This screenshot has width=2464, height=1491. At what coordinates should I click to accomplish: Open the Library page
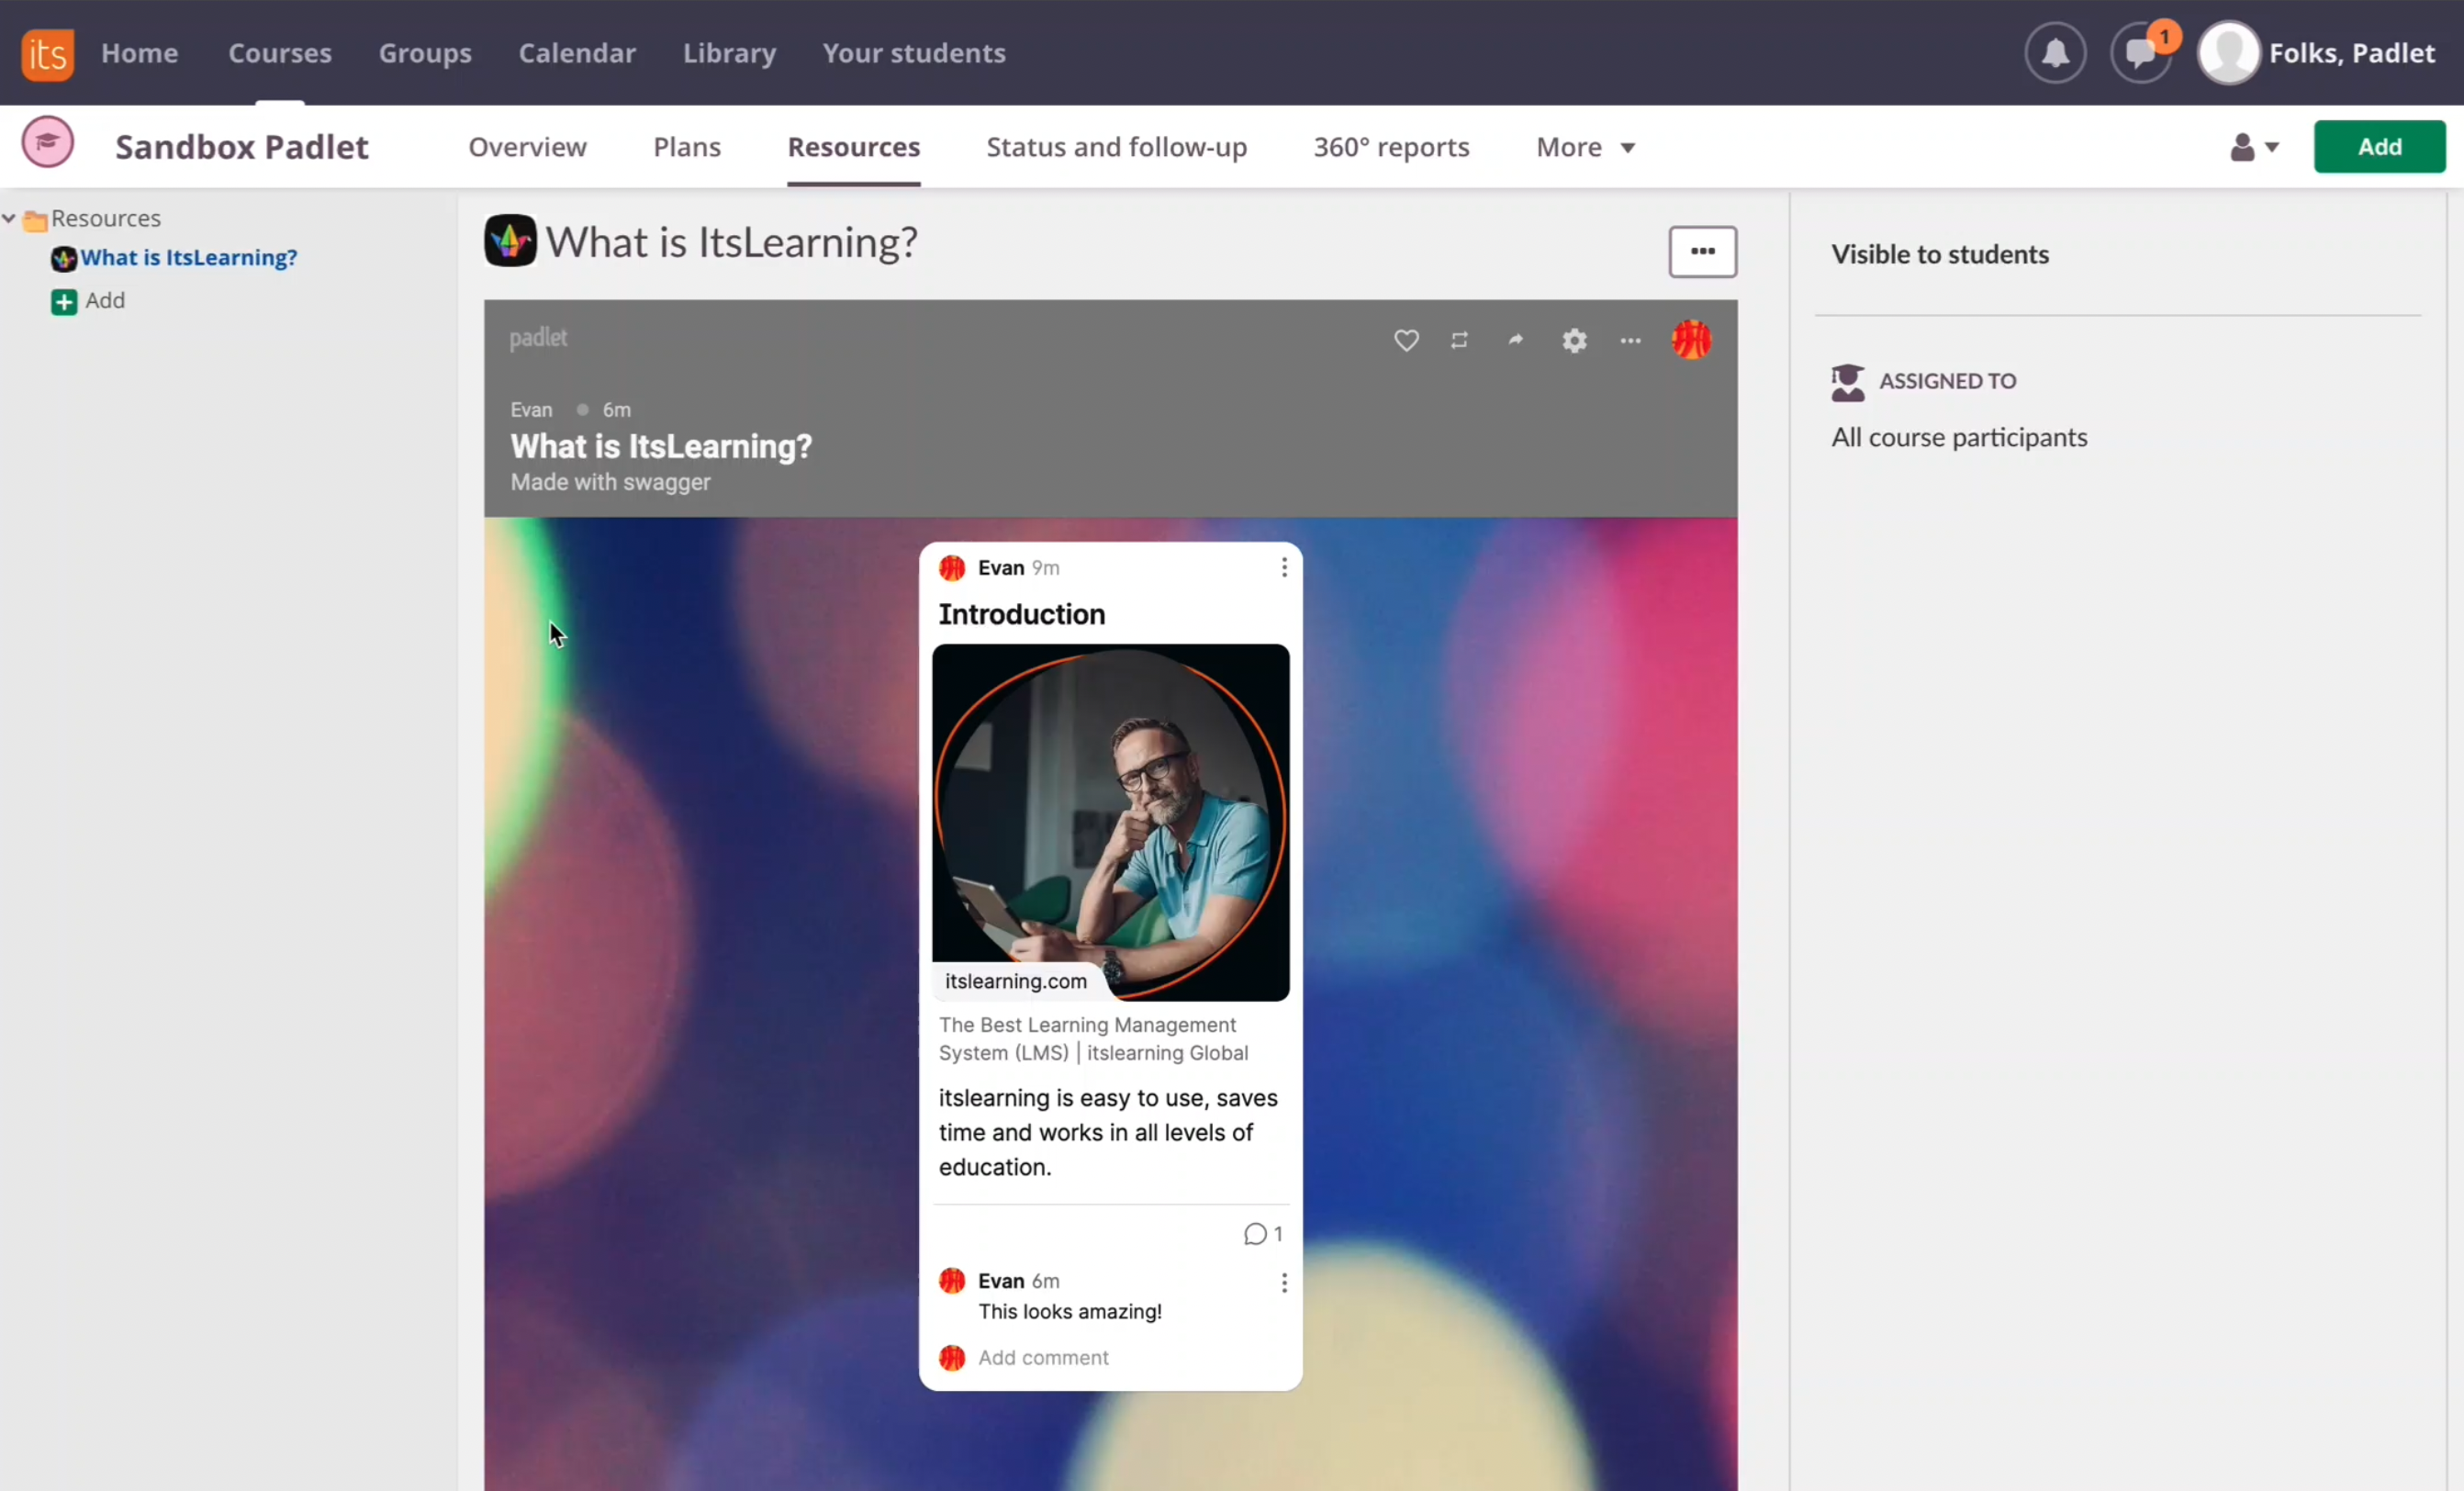729,53
